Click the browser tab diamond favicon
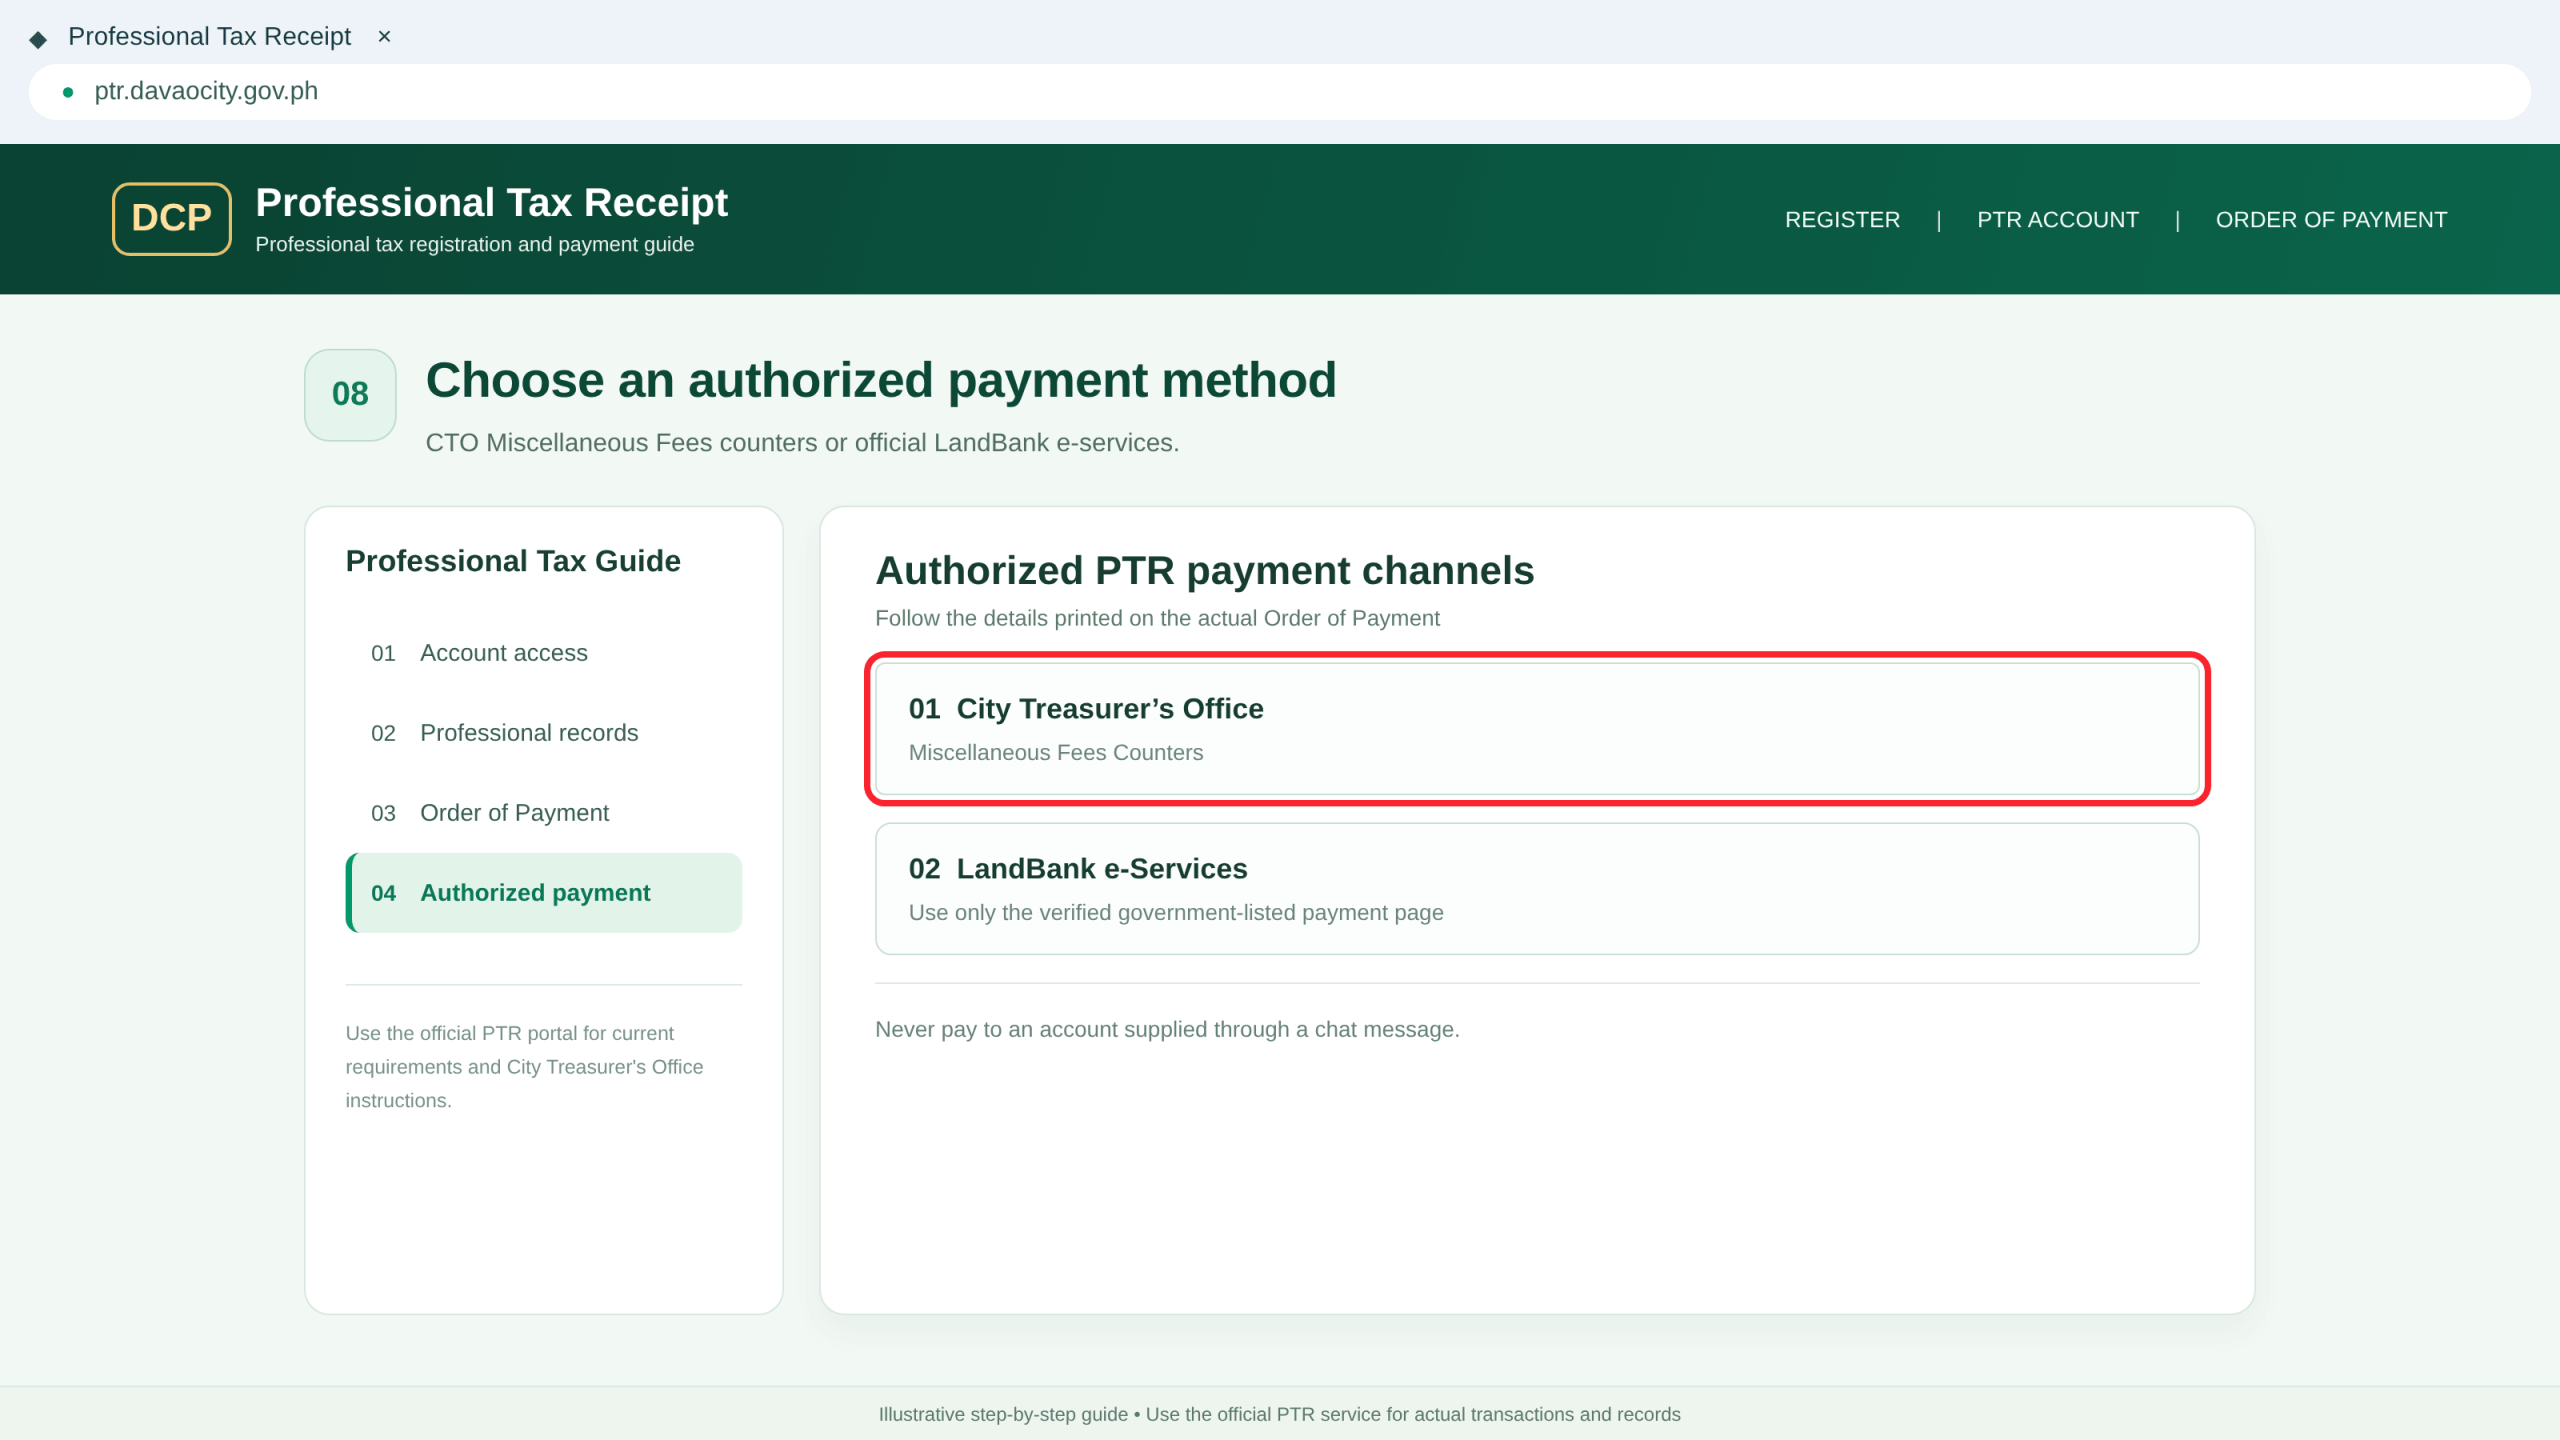2560x1440 pixels. point(38,39)
